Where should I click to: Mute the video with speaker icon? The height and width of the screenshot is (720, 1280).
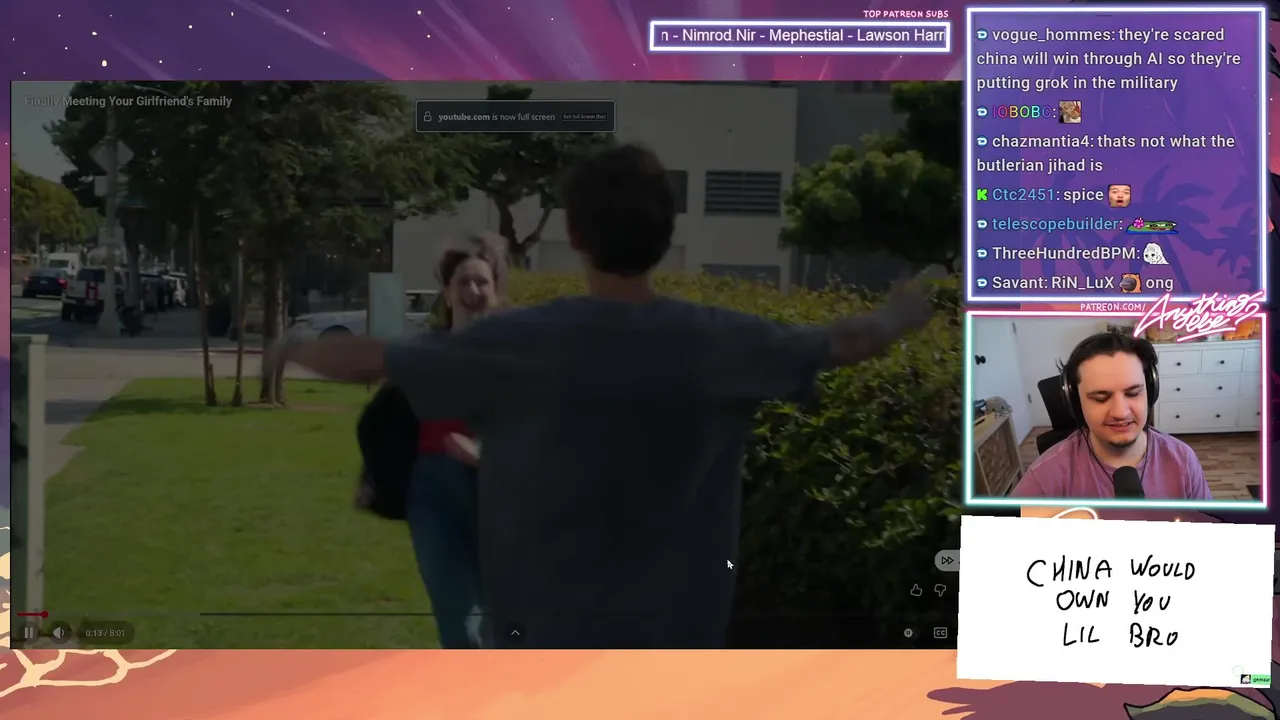click(58, 632)
